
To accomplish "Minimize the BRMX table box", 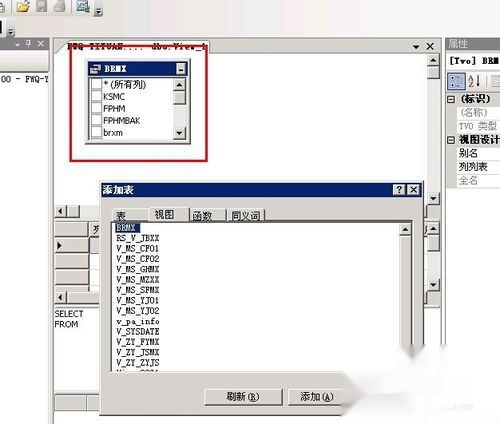I will [181, 69].
